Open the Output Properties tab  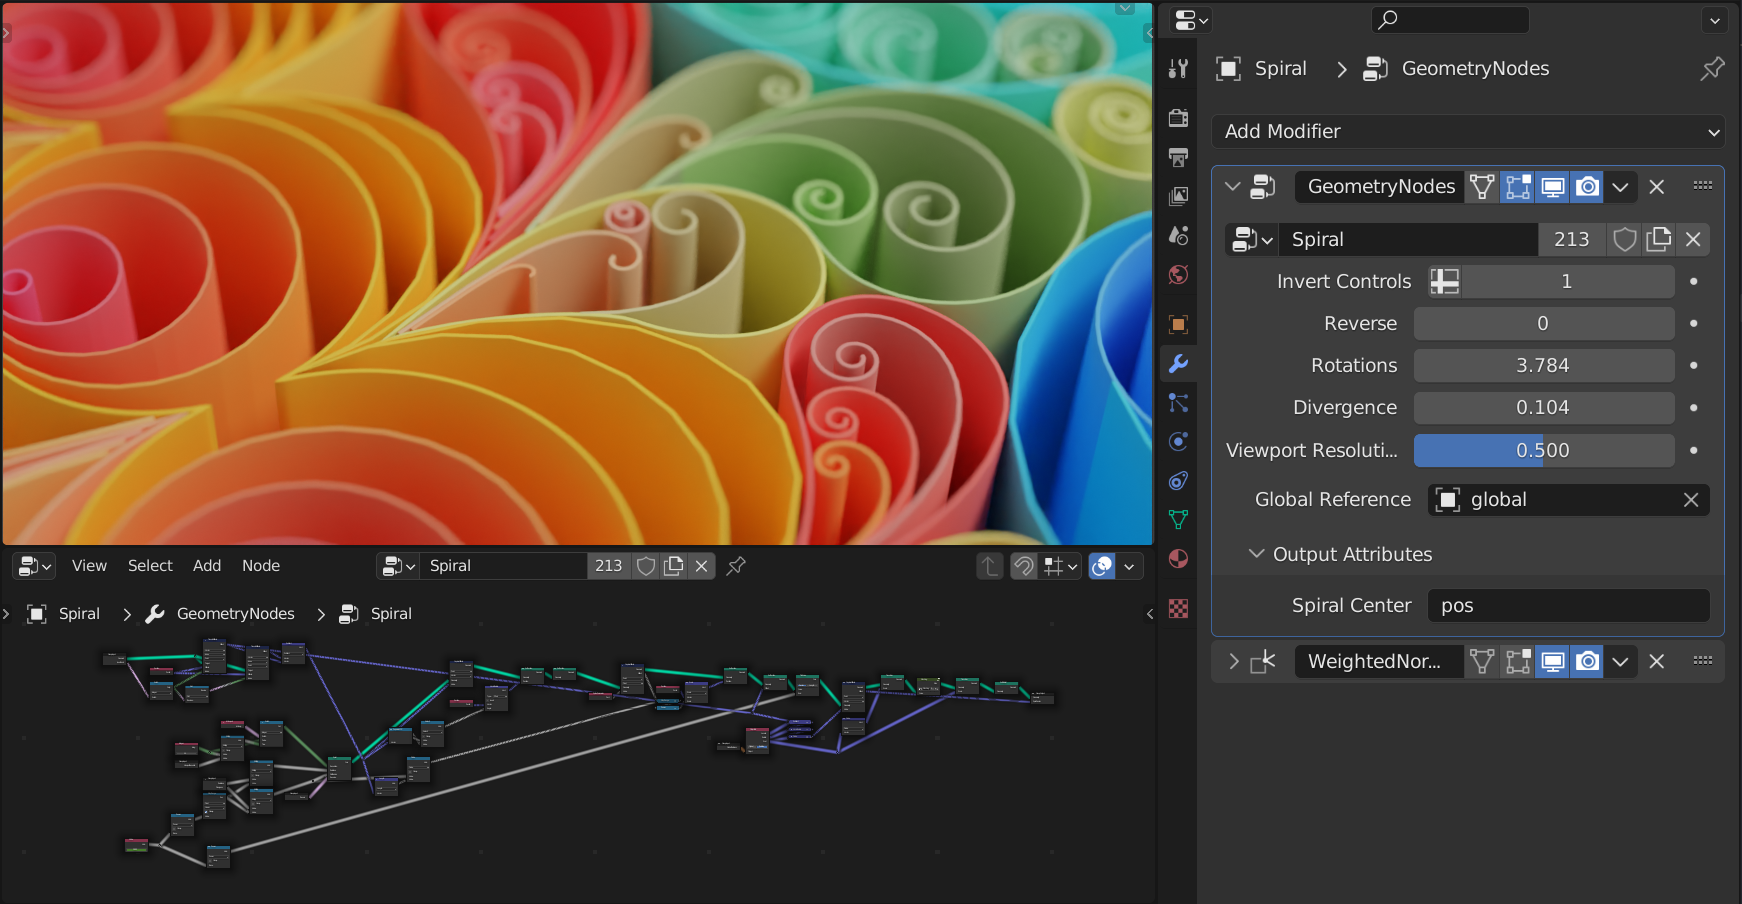click(1178, 157)
